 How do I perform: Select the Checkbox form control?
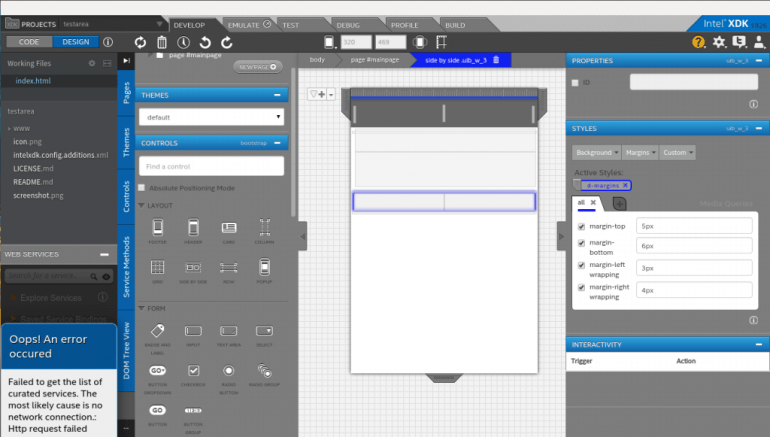[x=193, y=375]
